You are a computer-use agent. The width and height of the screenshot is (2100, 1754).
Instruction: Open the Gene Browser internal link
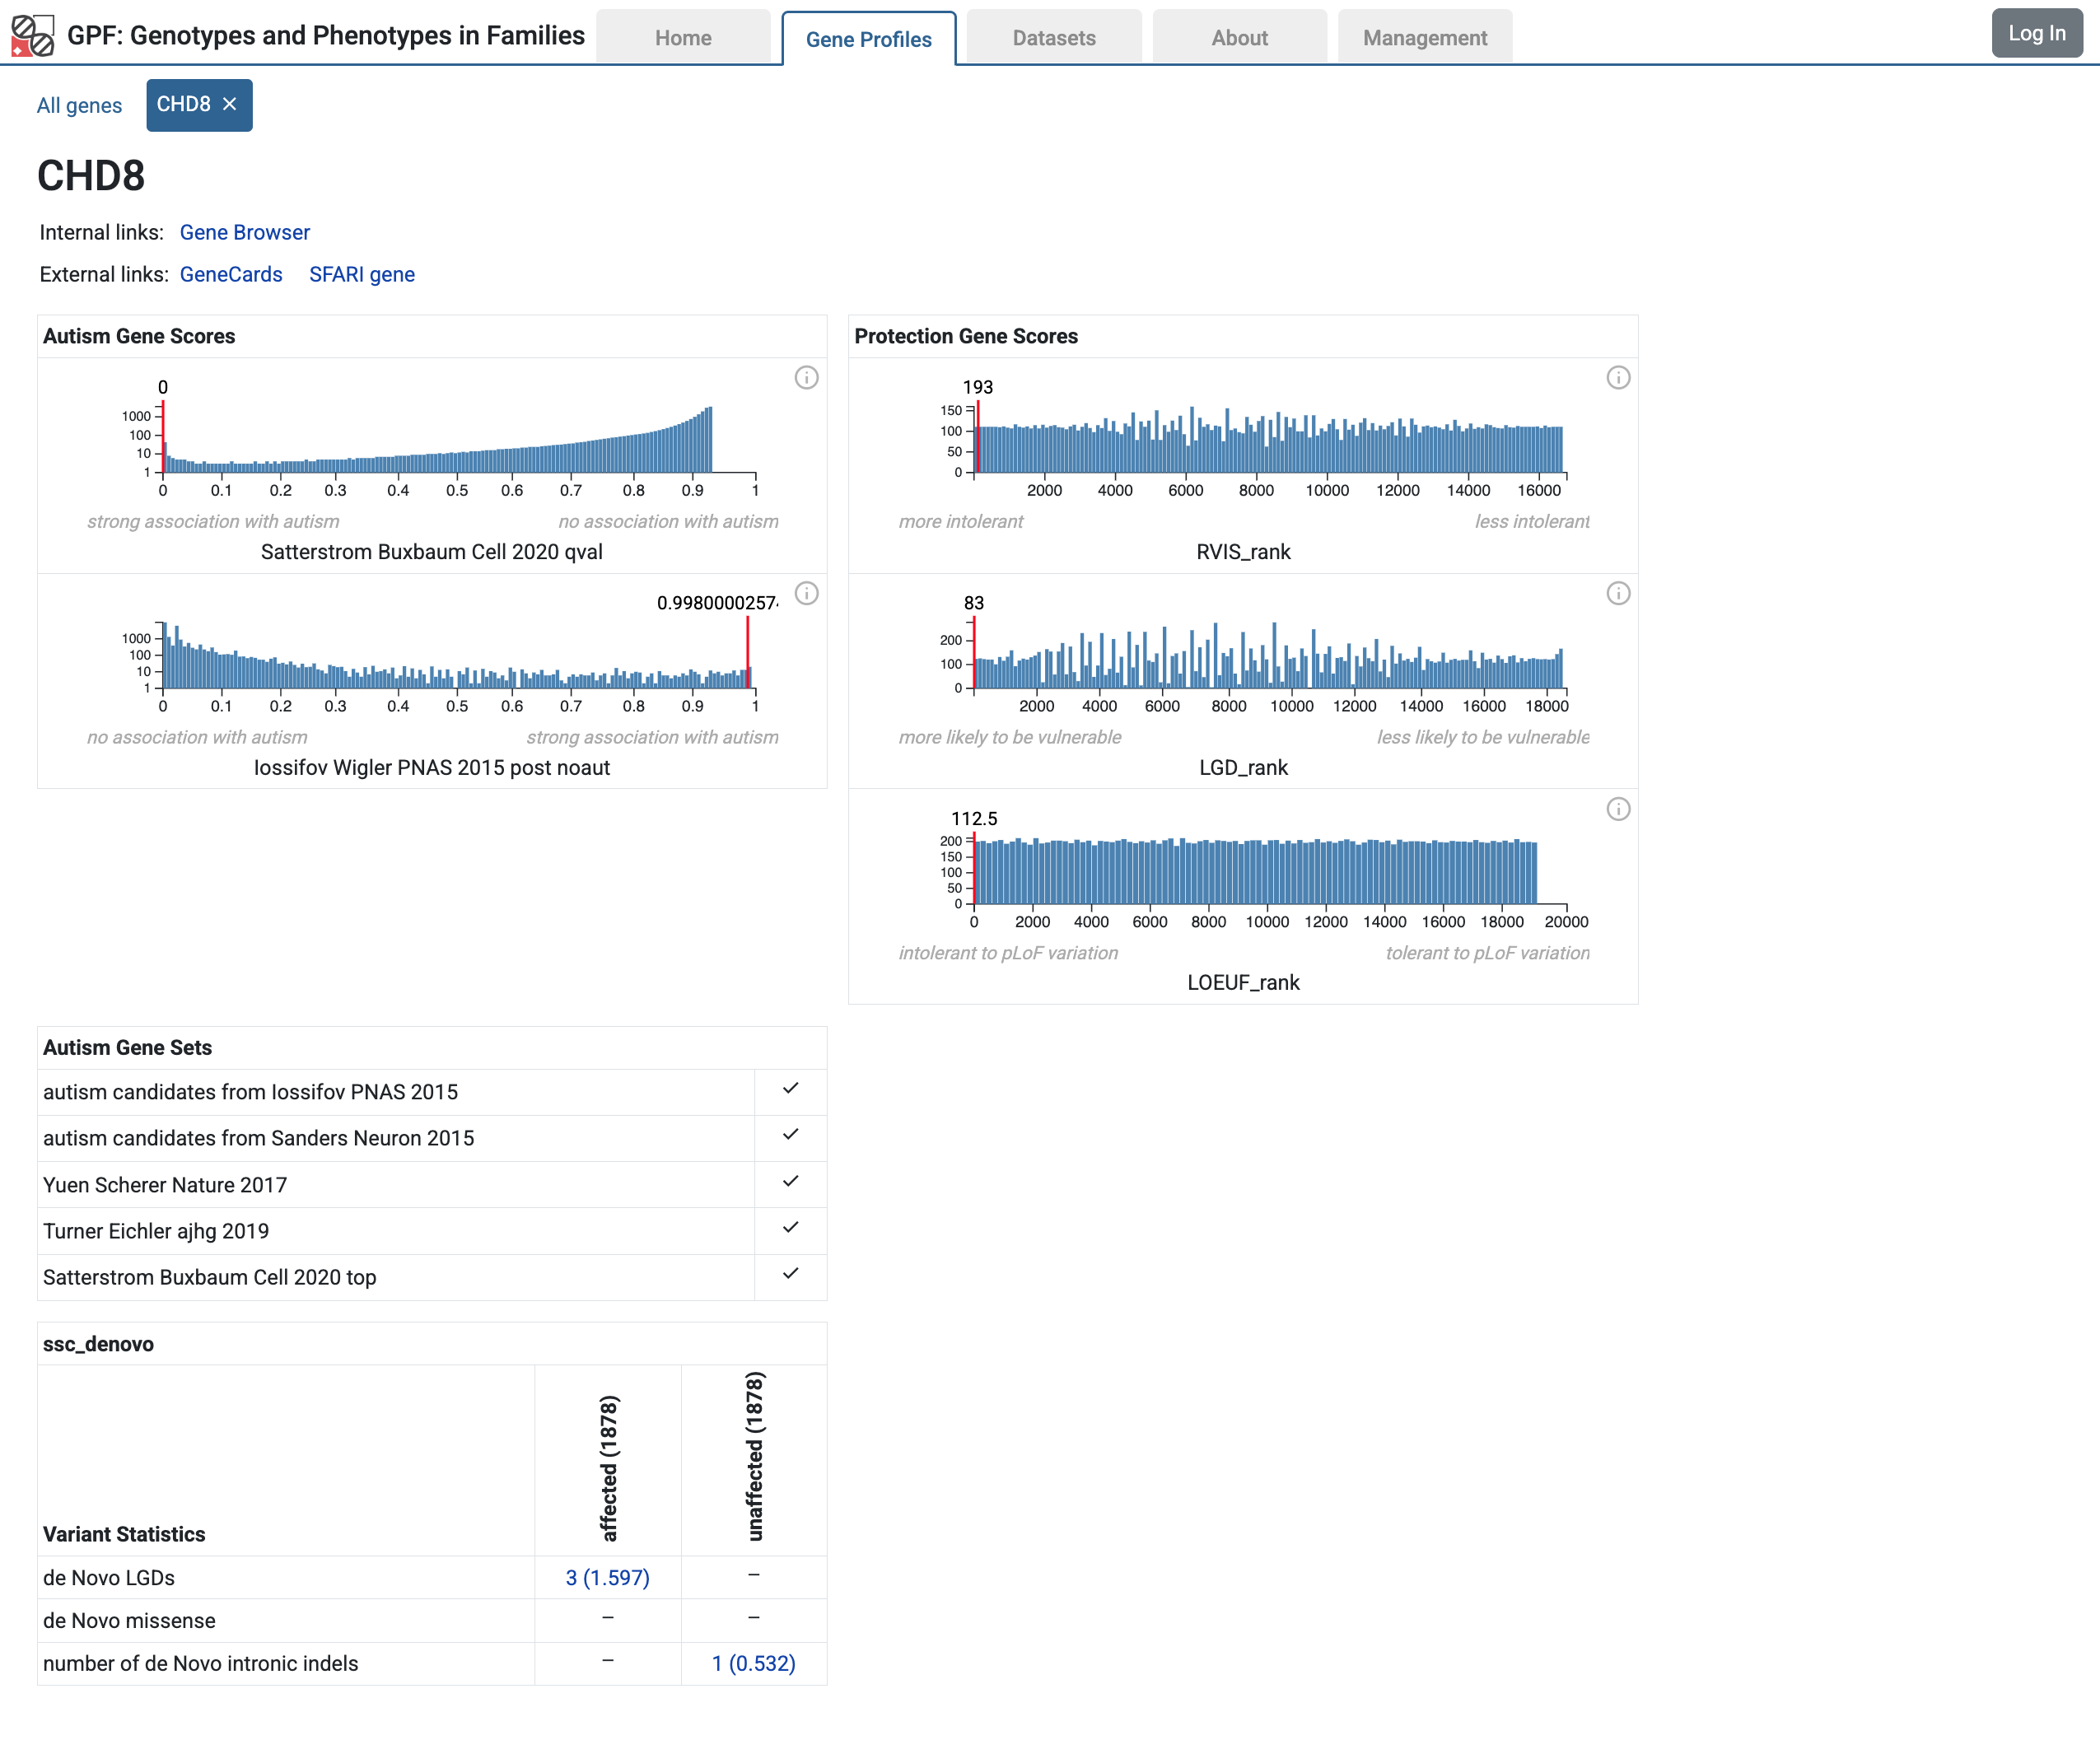tap(244, 232)
